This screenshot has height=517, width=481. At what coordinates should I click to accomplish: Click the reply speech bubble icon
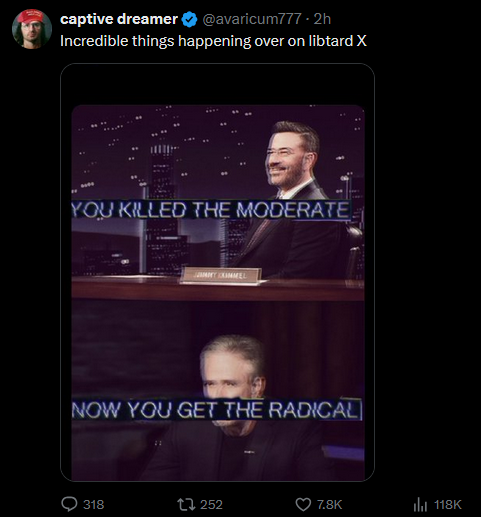click(69, 504)
